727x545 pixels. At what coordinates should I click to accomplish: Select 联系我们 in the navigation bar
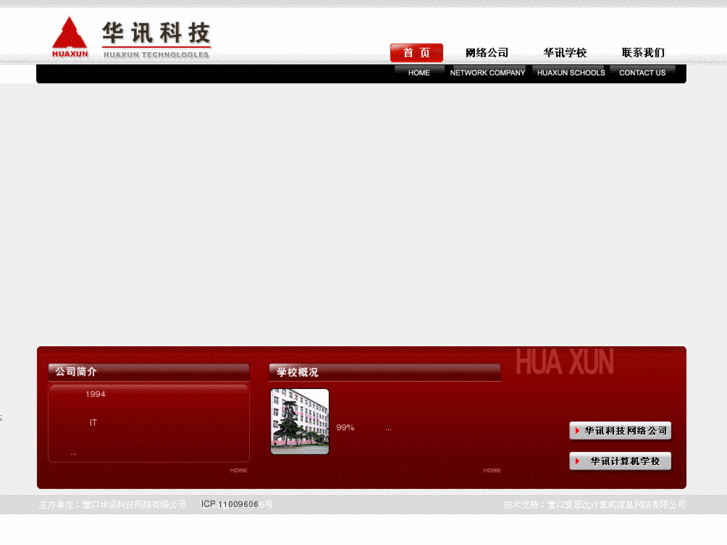click(643, 53)
